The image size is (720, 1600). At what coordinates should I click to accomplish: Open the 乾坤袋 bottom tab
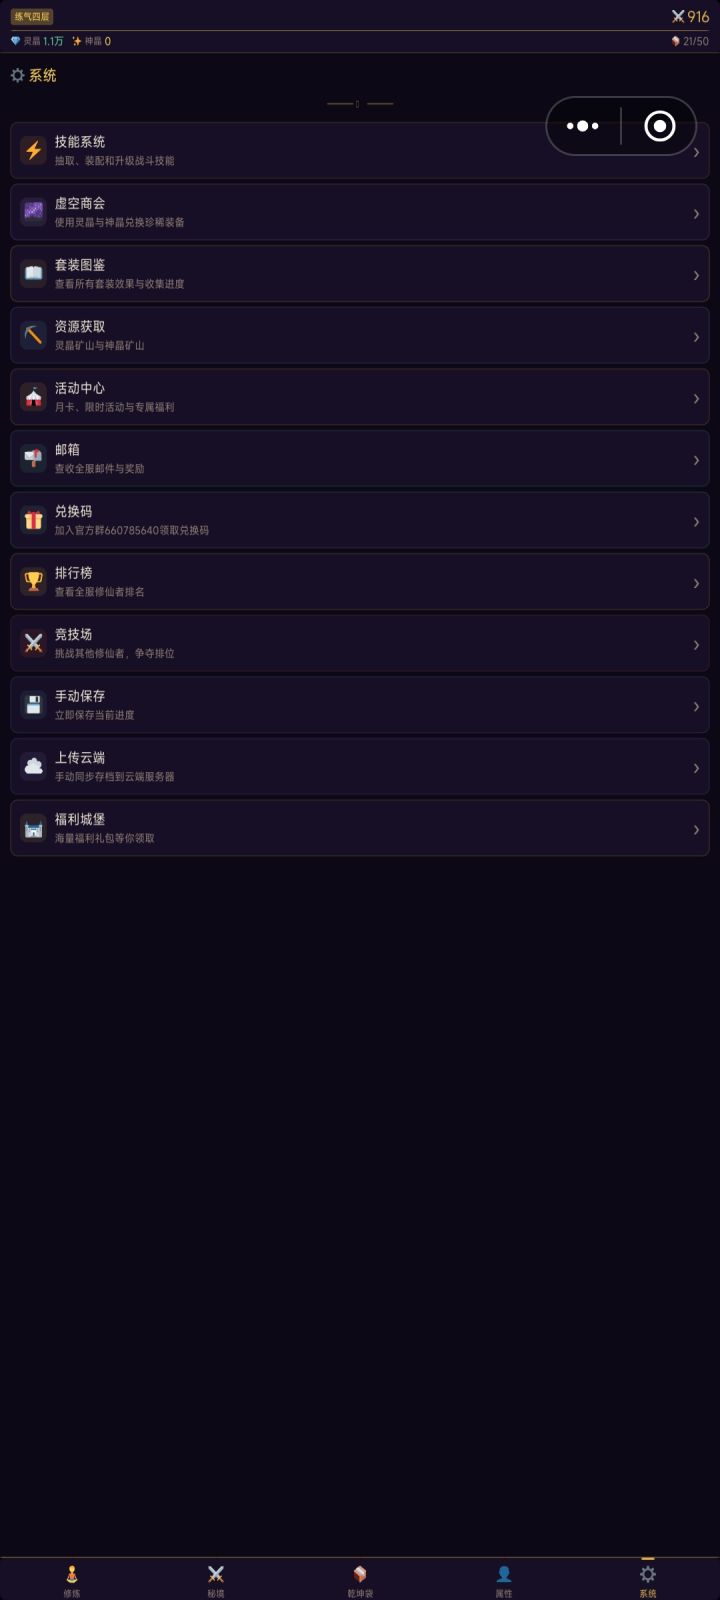[x=360, y=1580]
